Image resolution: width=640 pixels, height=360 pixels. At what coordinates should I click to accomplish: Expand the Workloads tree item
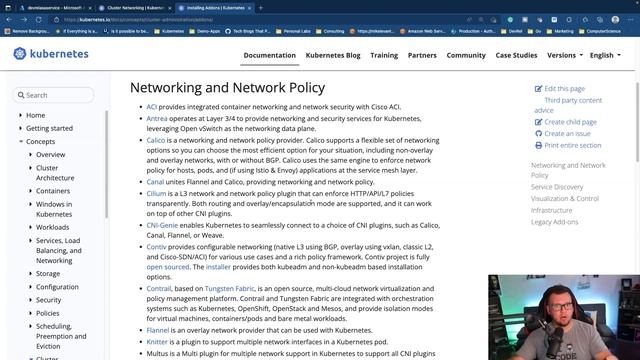coord(30,227)
